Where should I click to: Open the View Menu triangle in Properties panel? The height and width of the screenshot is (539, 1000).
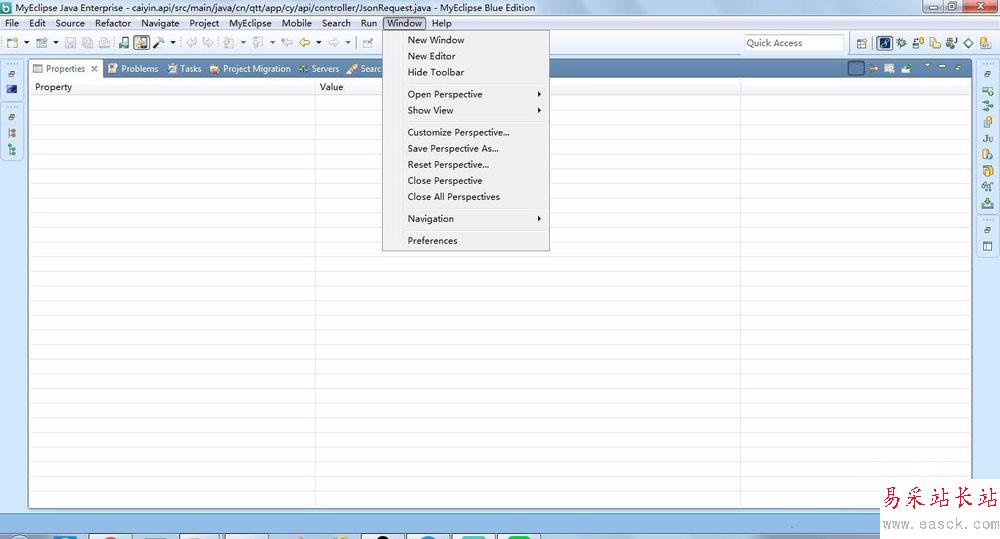tap(927, 66)
